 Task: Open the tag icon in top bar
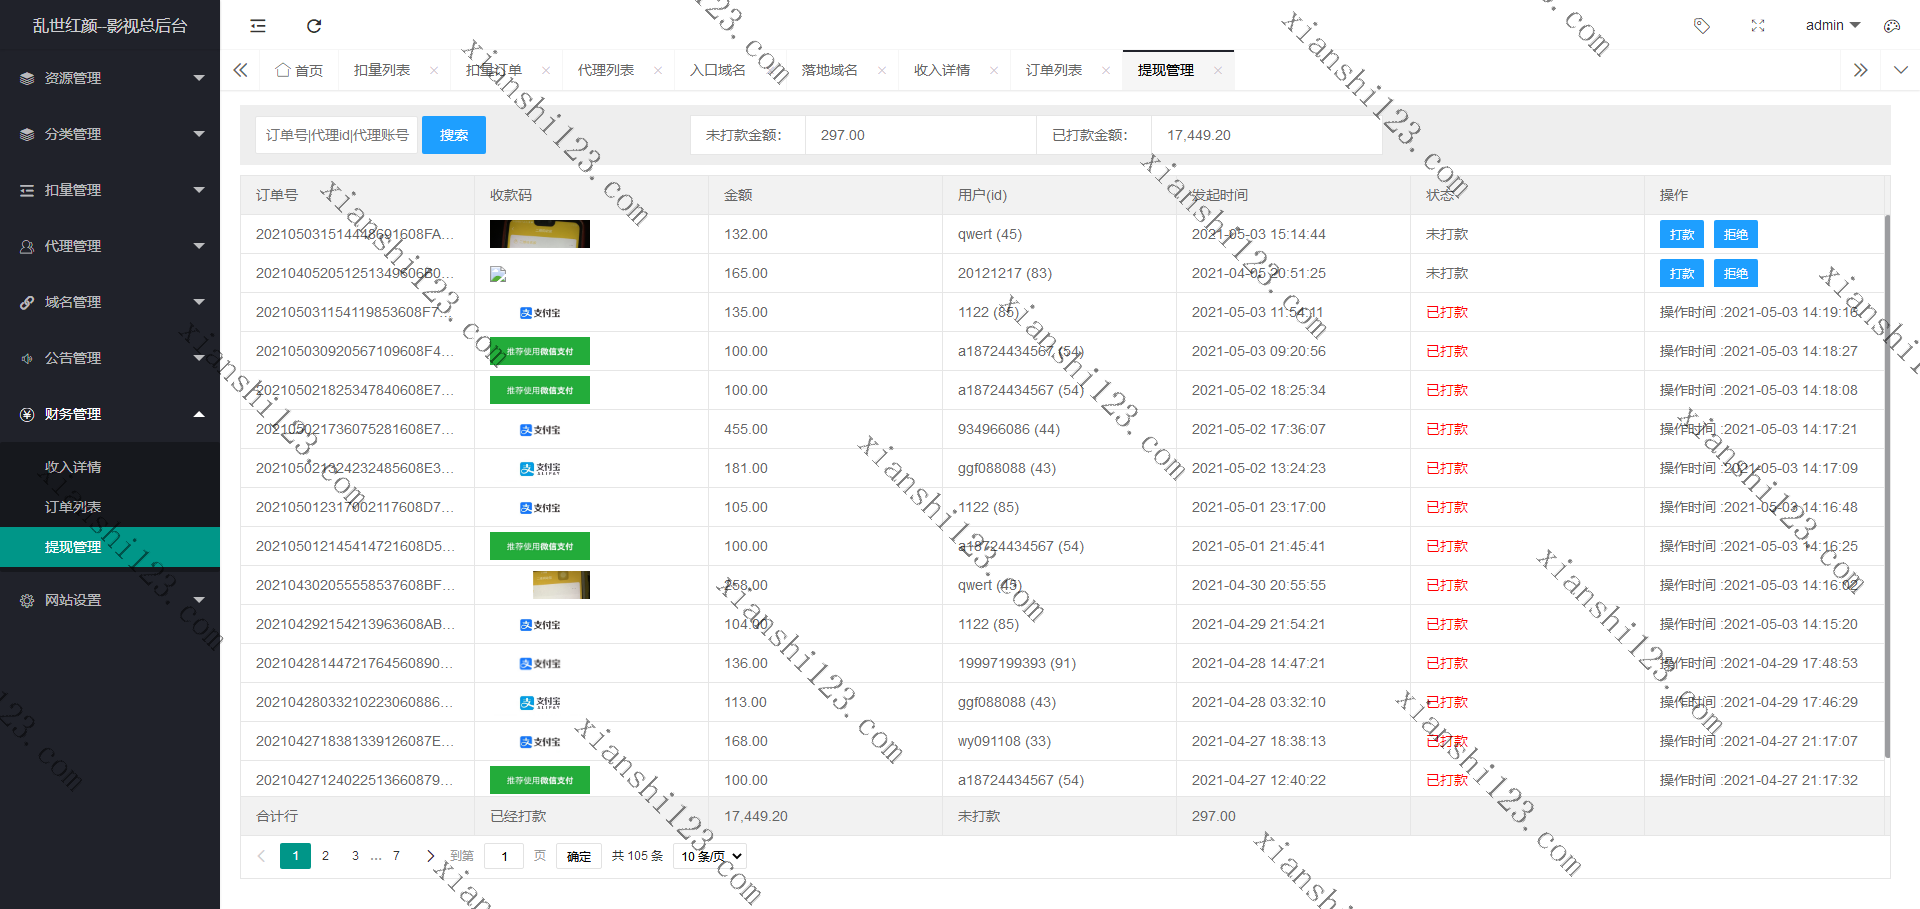pos(1702,26)
